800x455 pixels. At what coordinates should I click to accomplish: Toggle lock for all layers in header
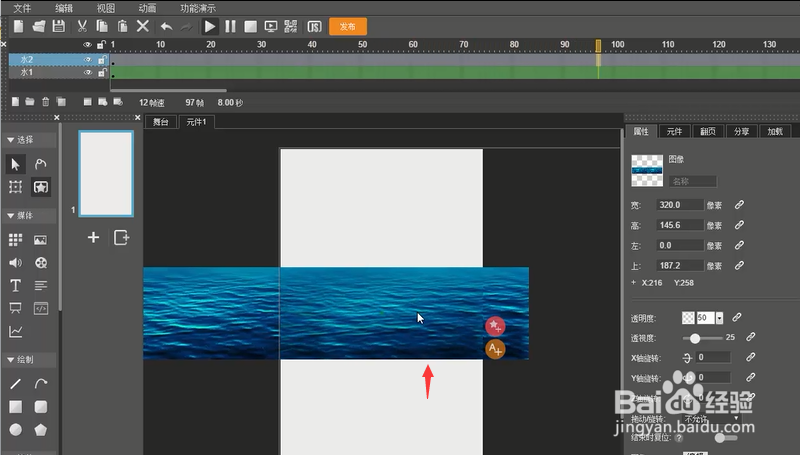pos(102,44)
